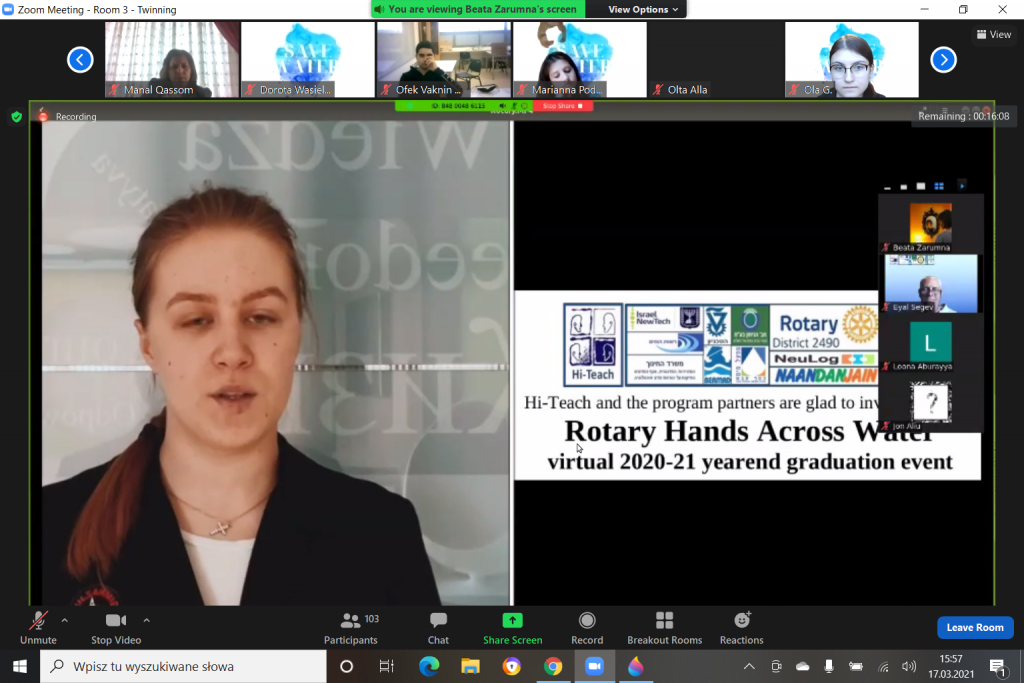The image size is (1024, 683).
Task: Click the Windows search box
Action: click(x=183, y=666)
